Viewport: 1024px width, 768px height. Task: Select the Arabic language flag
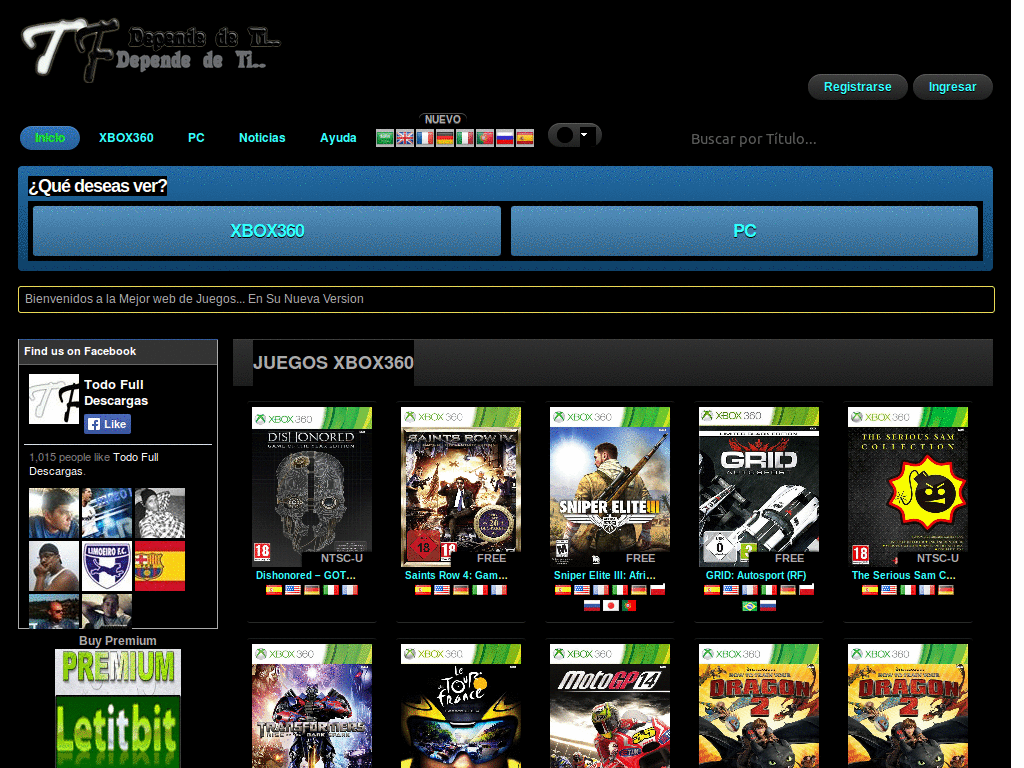pos(385,138)
